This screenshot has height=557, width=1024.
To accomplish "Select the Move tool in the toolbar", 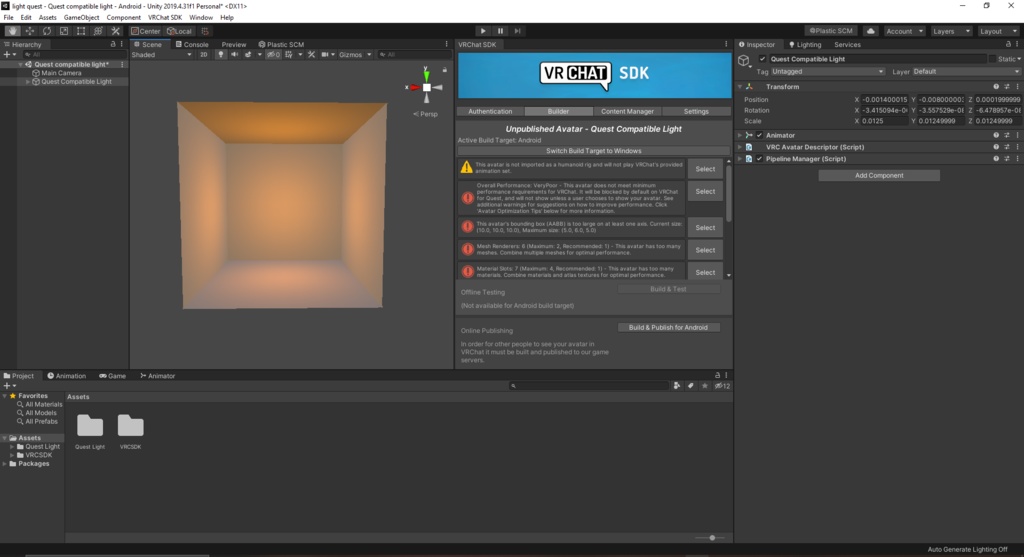I will pyautogui.click(x=29, y=31).
